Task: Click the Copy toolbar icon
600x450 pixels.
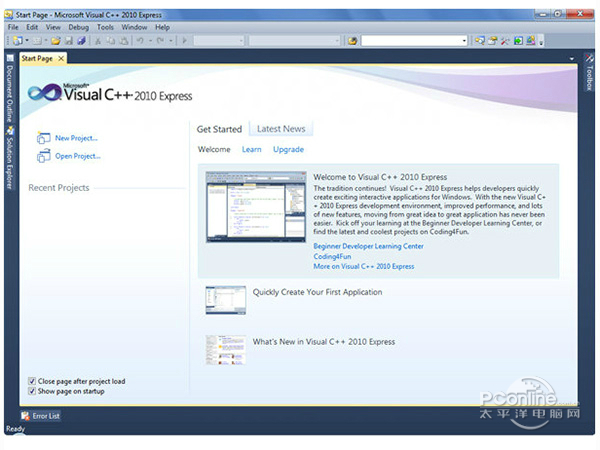Action: [111, 41]
